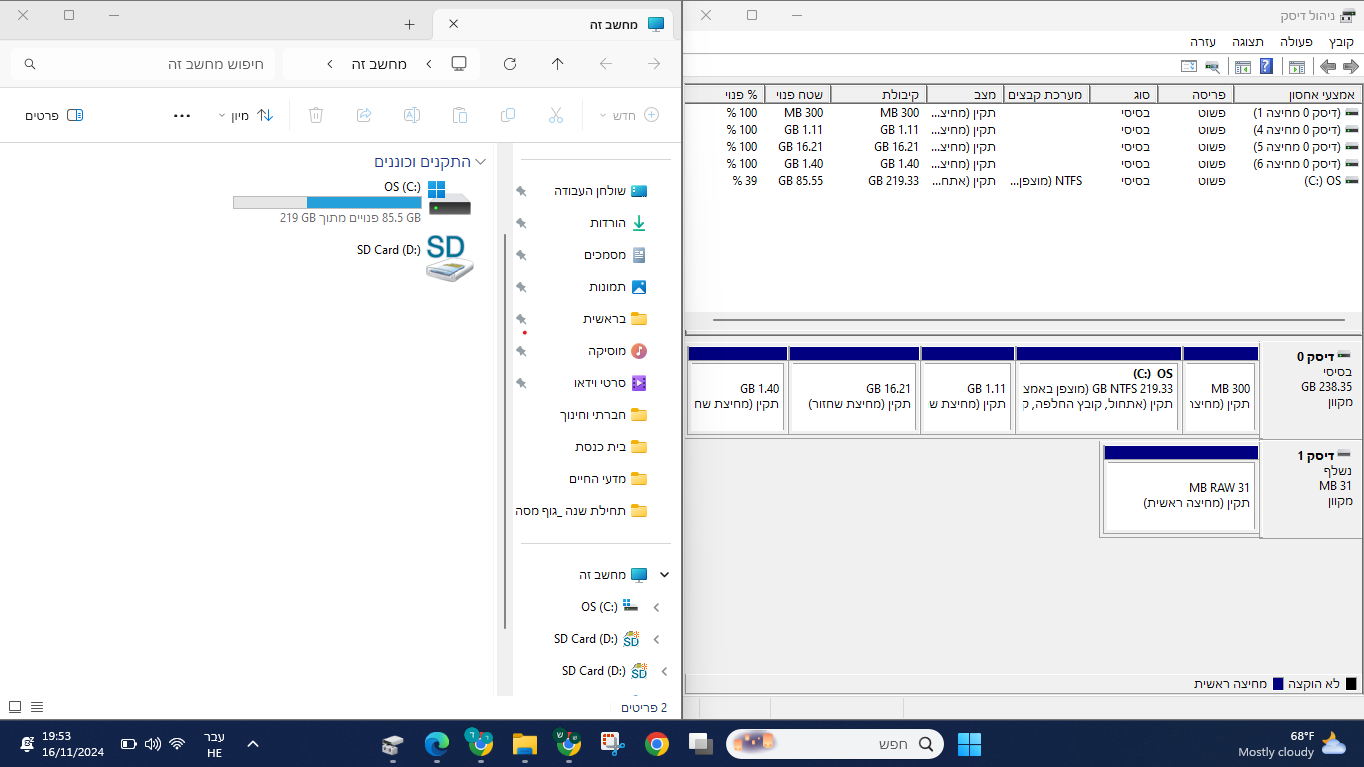Open the חדש (New) dropdown in File Explorer

630,115
